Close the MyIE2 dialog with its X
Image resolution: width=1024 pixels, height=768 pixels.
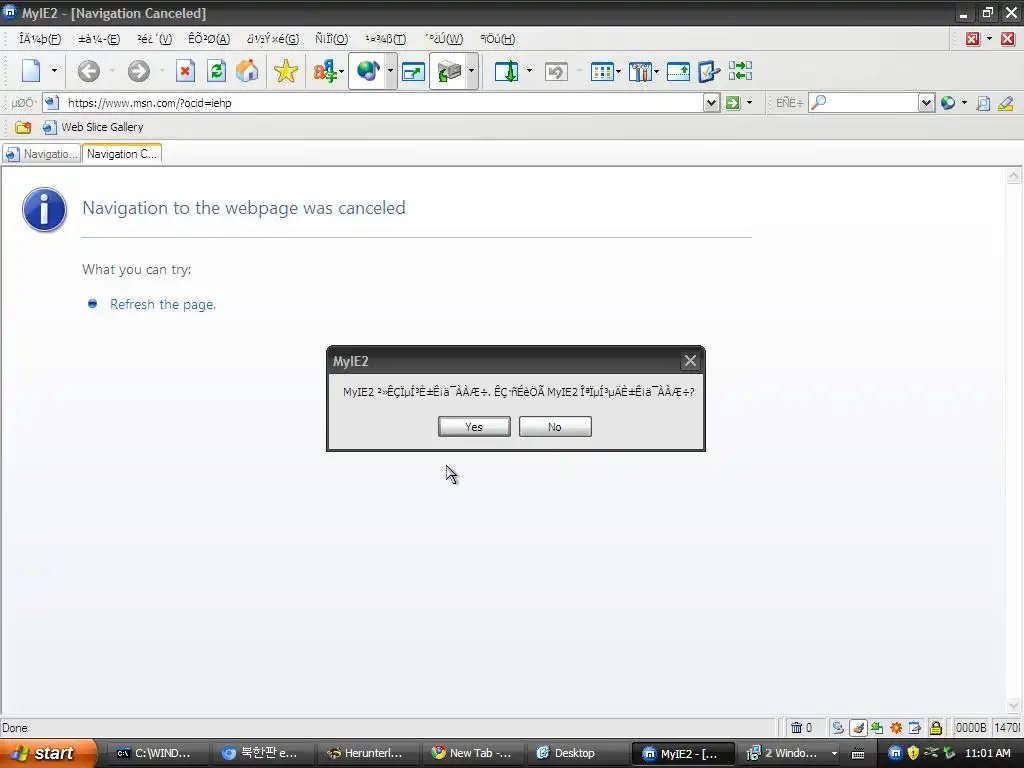tap(690, 360)
